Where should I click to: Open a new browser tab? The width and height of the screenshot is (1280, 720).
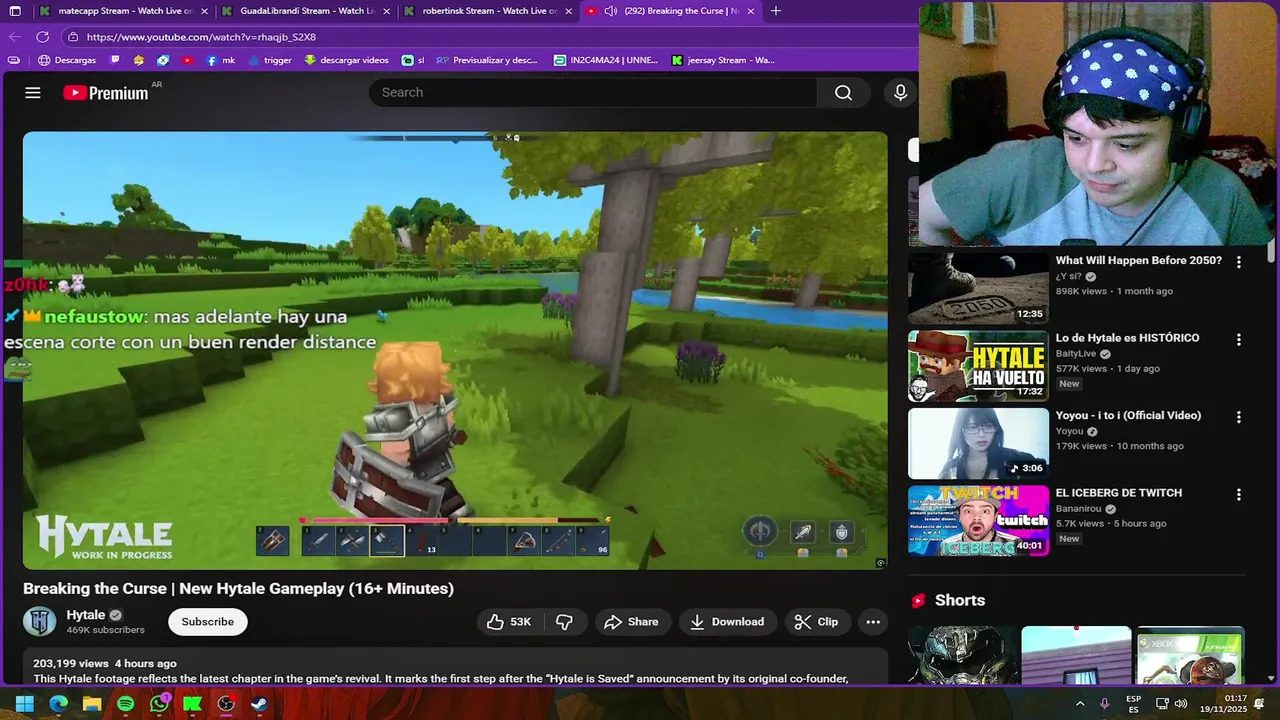(775, 11)
